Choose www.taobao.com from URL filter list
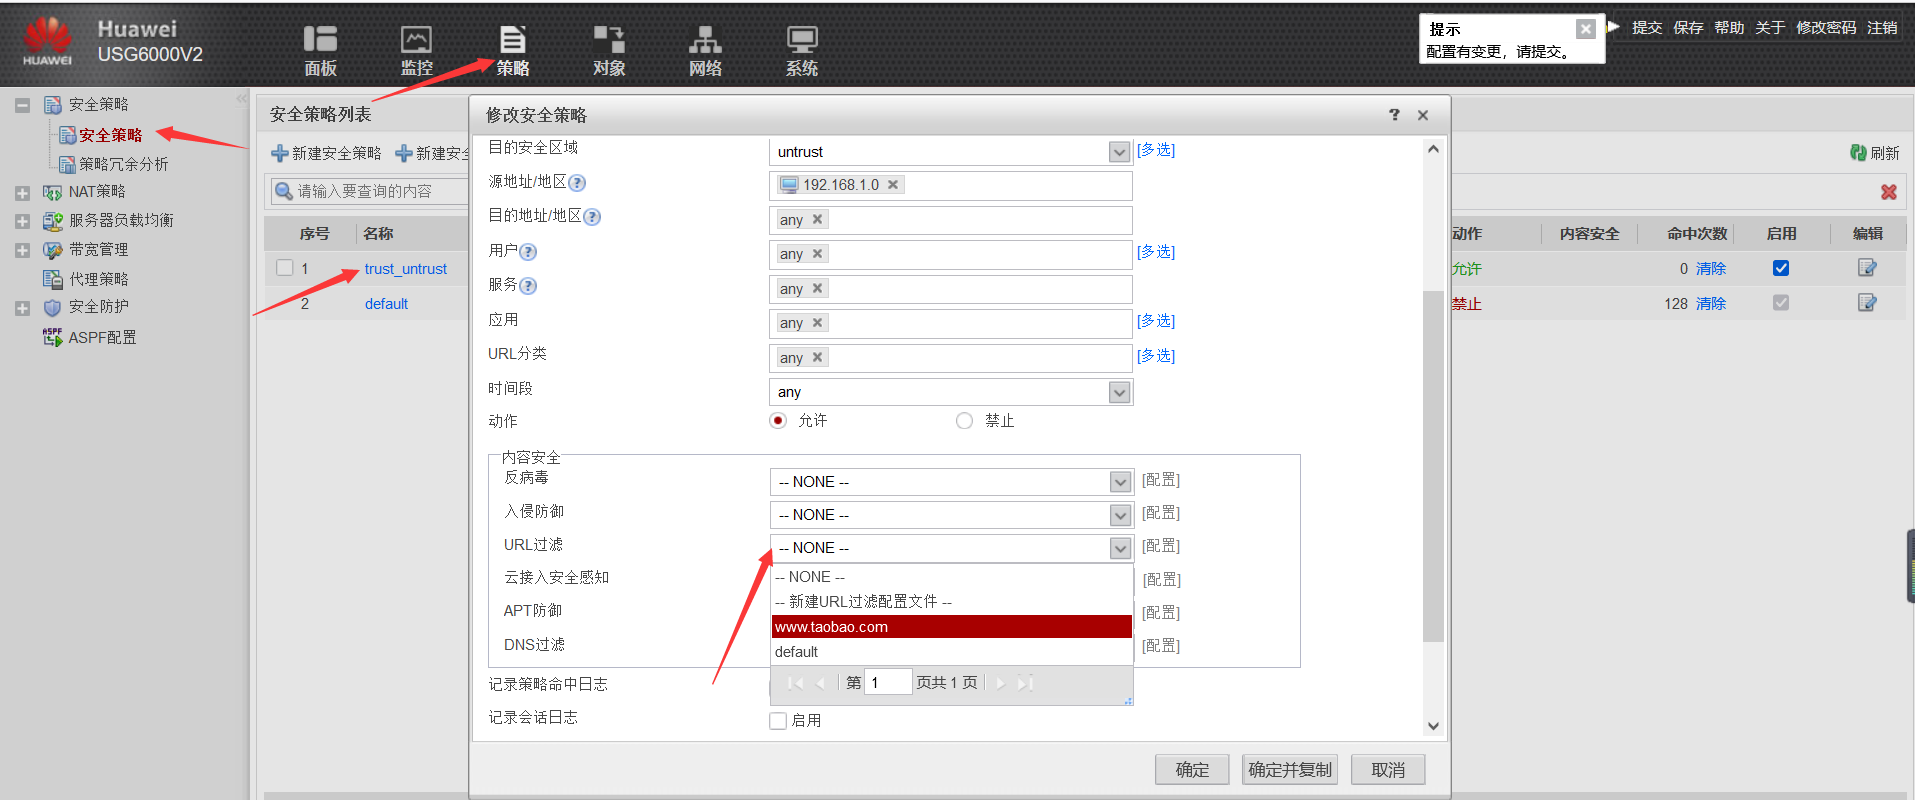 click(x=952, y=627)
